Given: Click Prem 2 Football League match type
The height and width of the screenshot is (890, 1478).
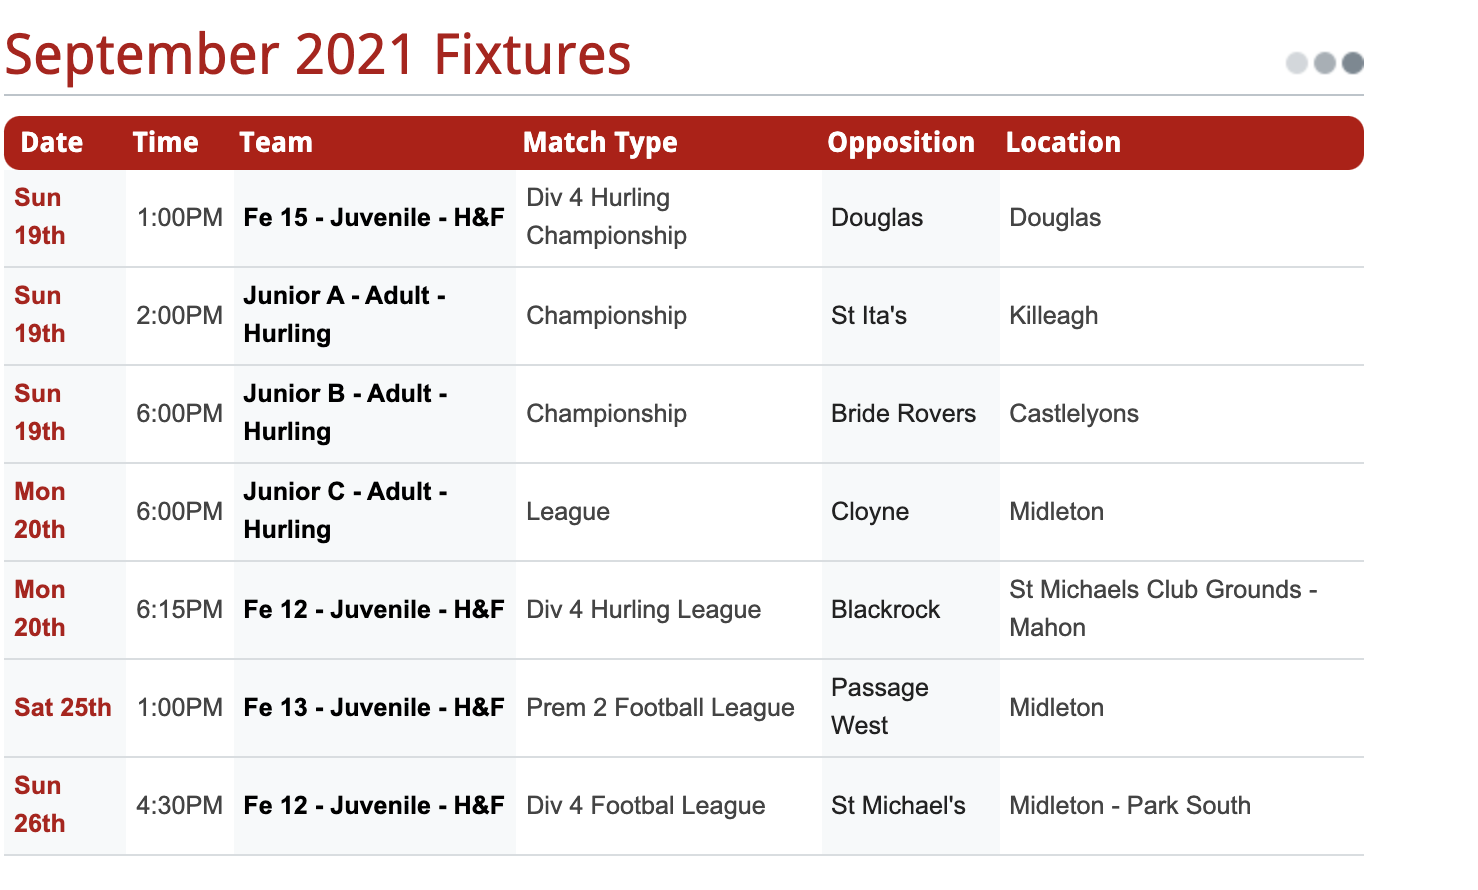Looking at the screenshot, I should point(660,708).
